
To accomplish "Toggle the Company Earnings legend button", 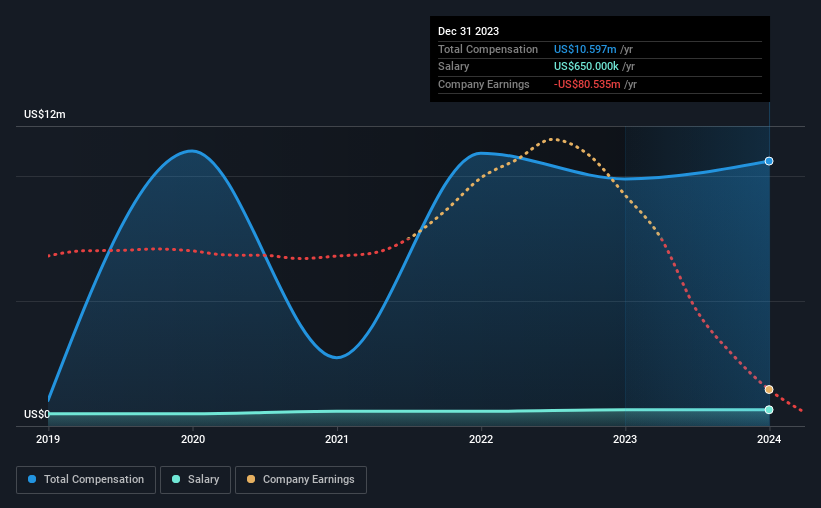I will pyautogui.click(x=301, y=480).
